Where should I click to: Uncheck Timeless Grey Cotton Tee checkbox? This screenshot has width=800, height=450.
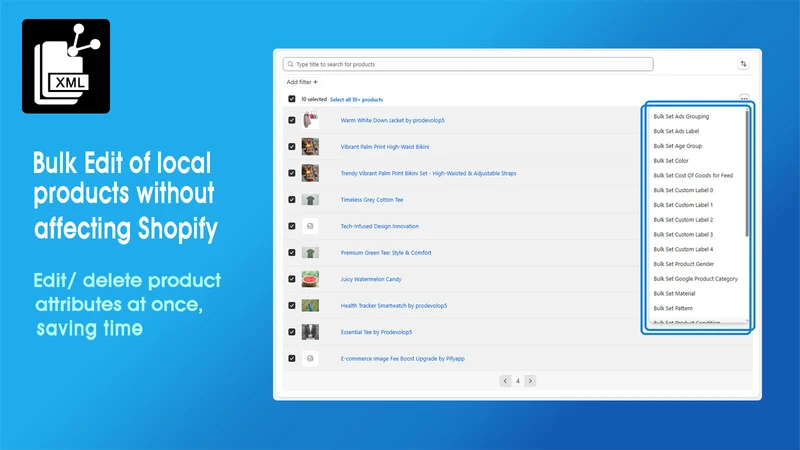click(x=292, y=199)
